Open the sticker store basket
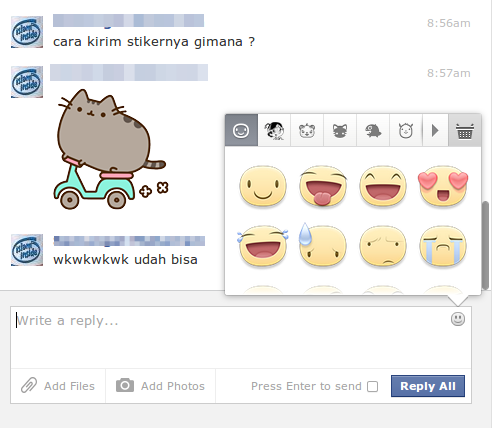This screenshot has width=494, height=428. (465, 130)
